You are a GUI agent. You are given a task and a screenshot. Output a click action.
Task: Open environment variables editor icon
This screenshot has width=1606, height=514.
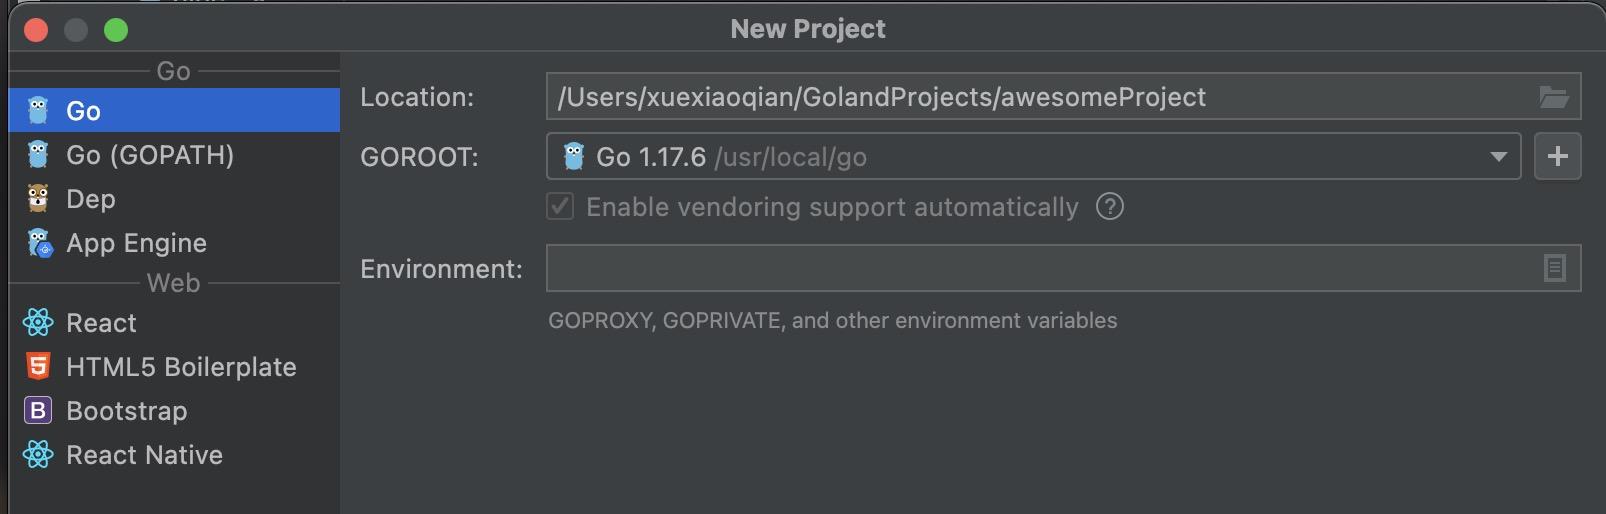(x=1554, y=268)
